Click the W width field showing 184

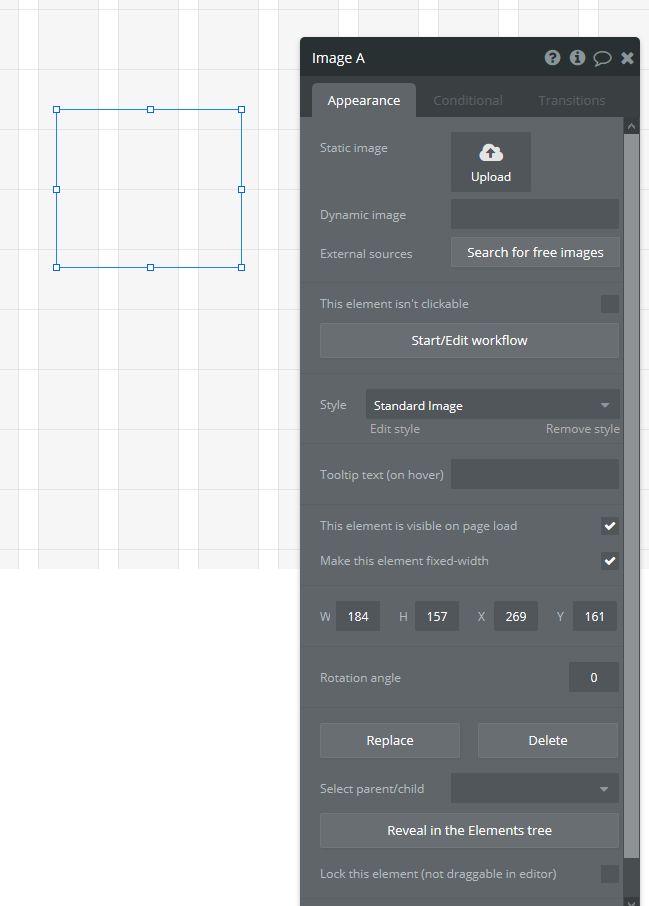pos(358,617)
